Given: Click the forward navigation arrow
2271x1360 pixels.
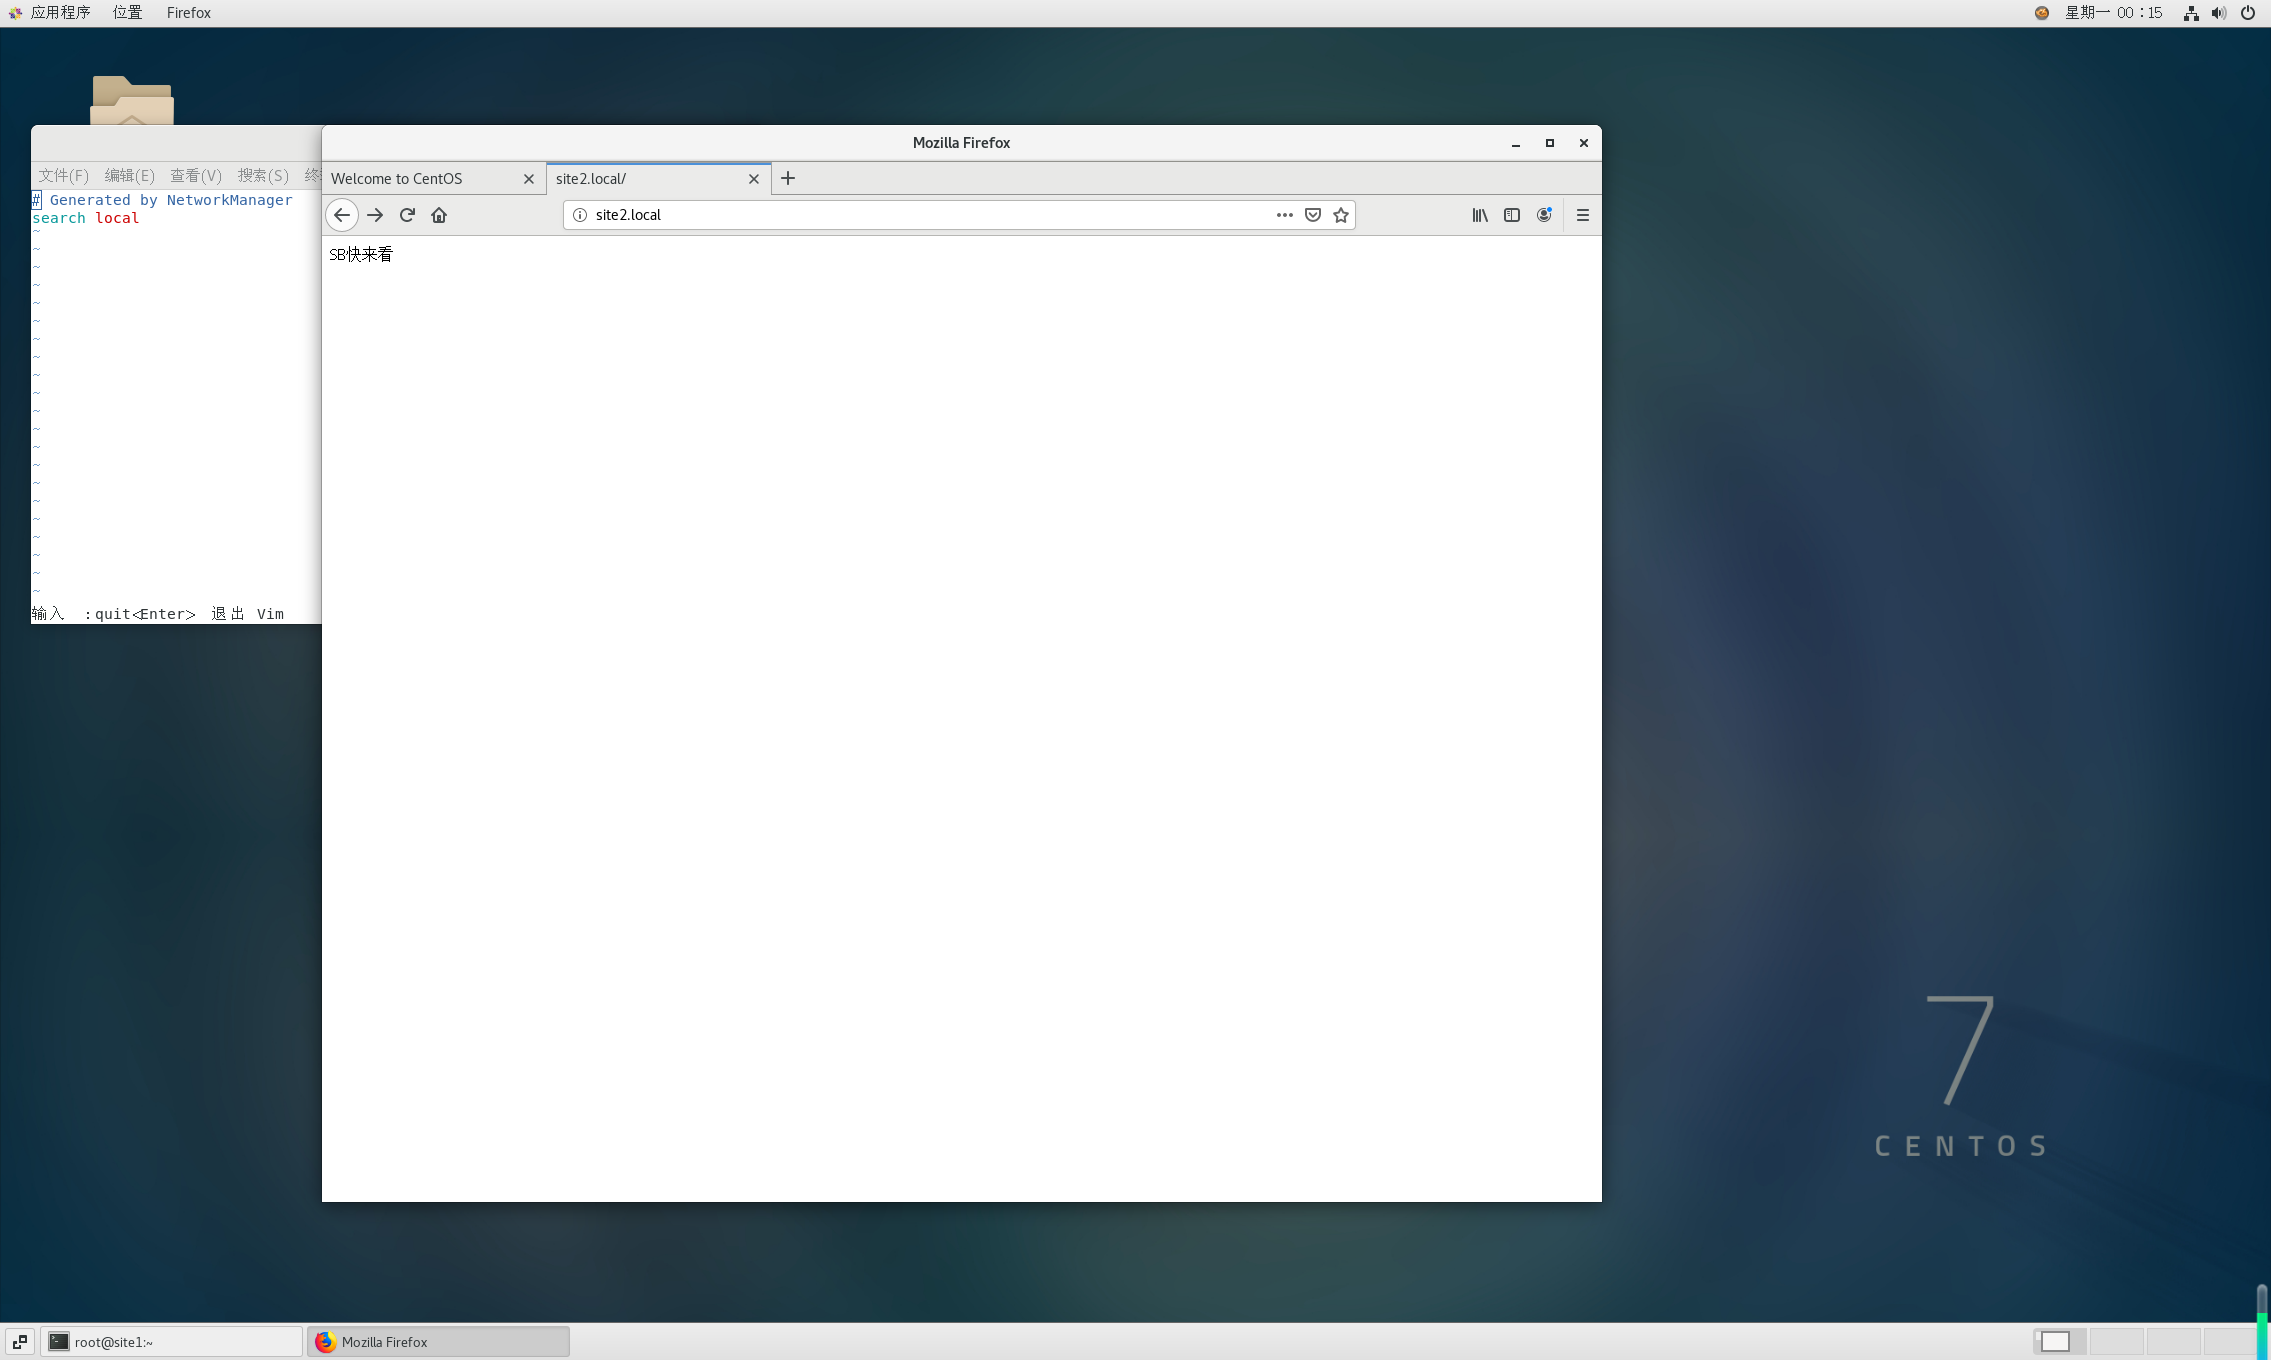Looking at the screenshot, I should (x=375, y=215).
